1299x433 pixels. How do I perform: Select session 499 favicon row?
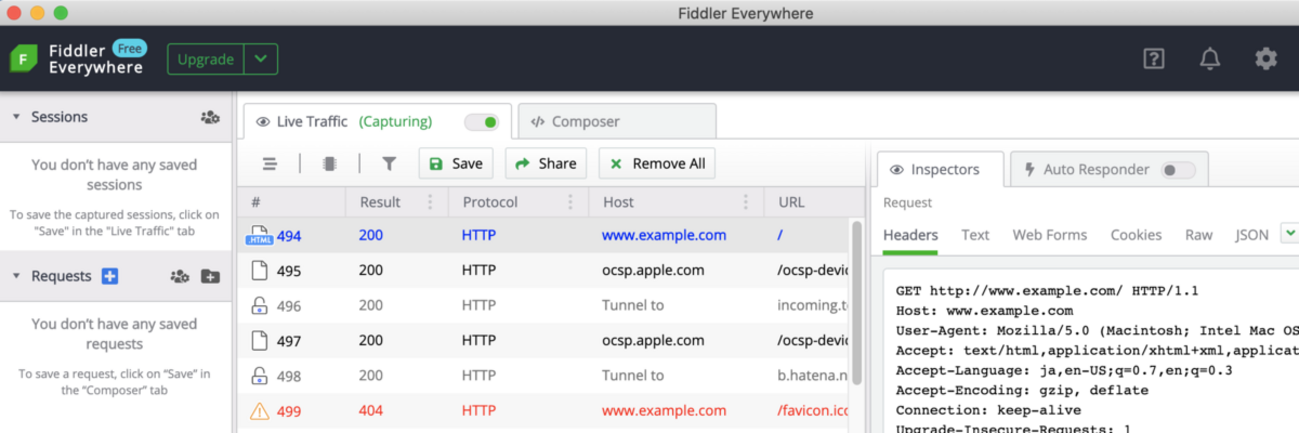point(540,410)
